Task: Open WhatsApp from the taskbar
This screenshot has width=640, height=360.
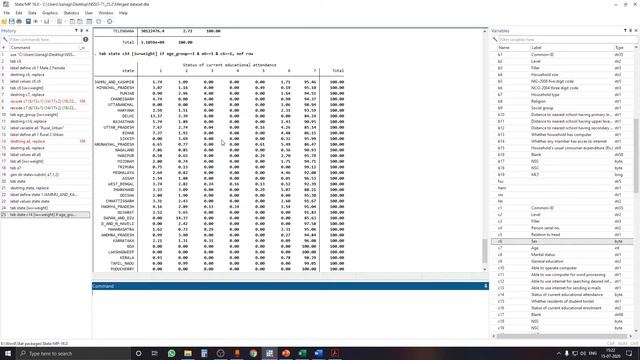Action: 171,353
